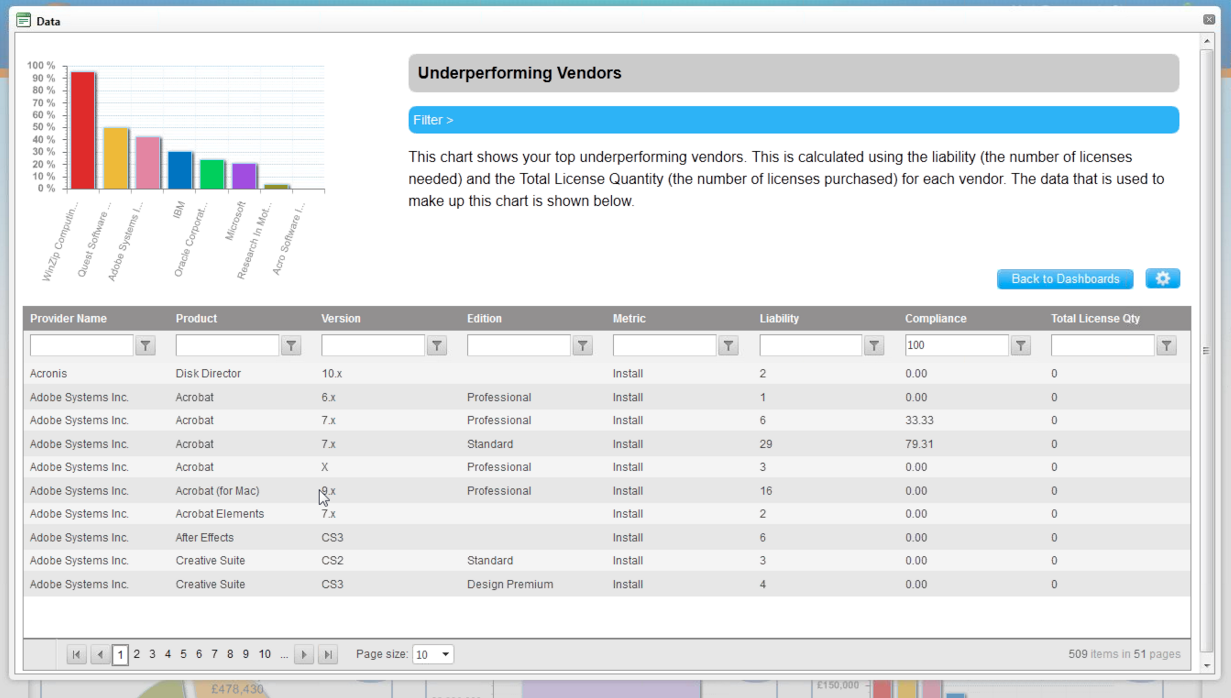
Task: Go to page 7
Action: 214,654
